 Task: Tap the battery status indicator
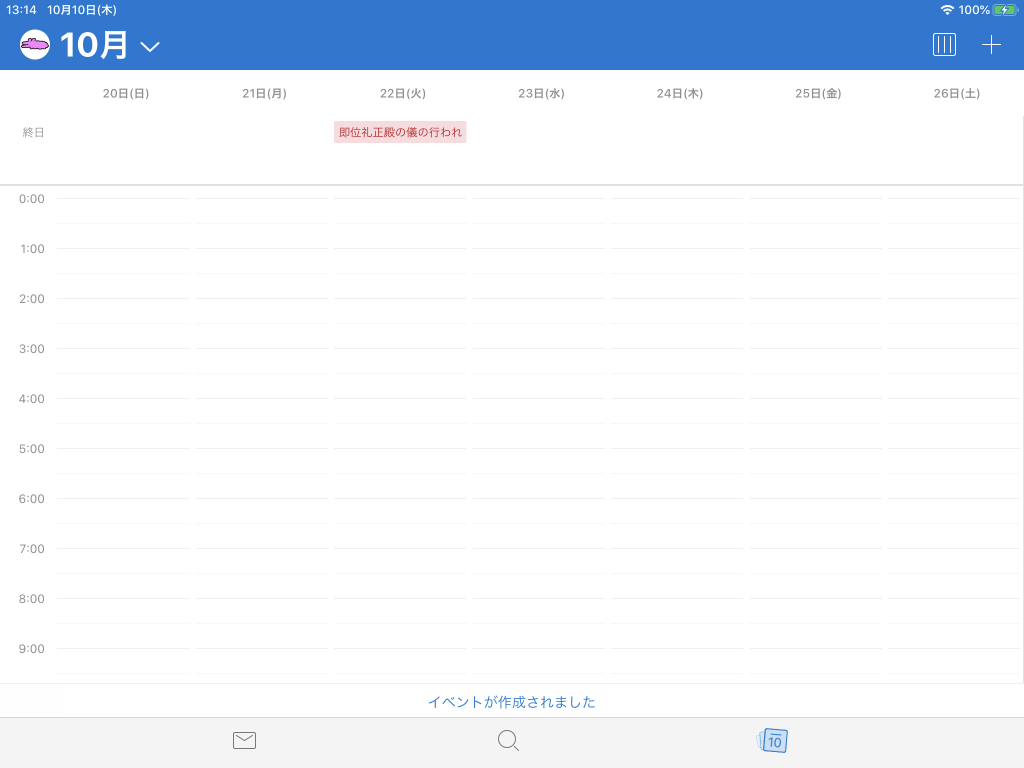(x=1005, y=10)
